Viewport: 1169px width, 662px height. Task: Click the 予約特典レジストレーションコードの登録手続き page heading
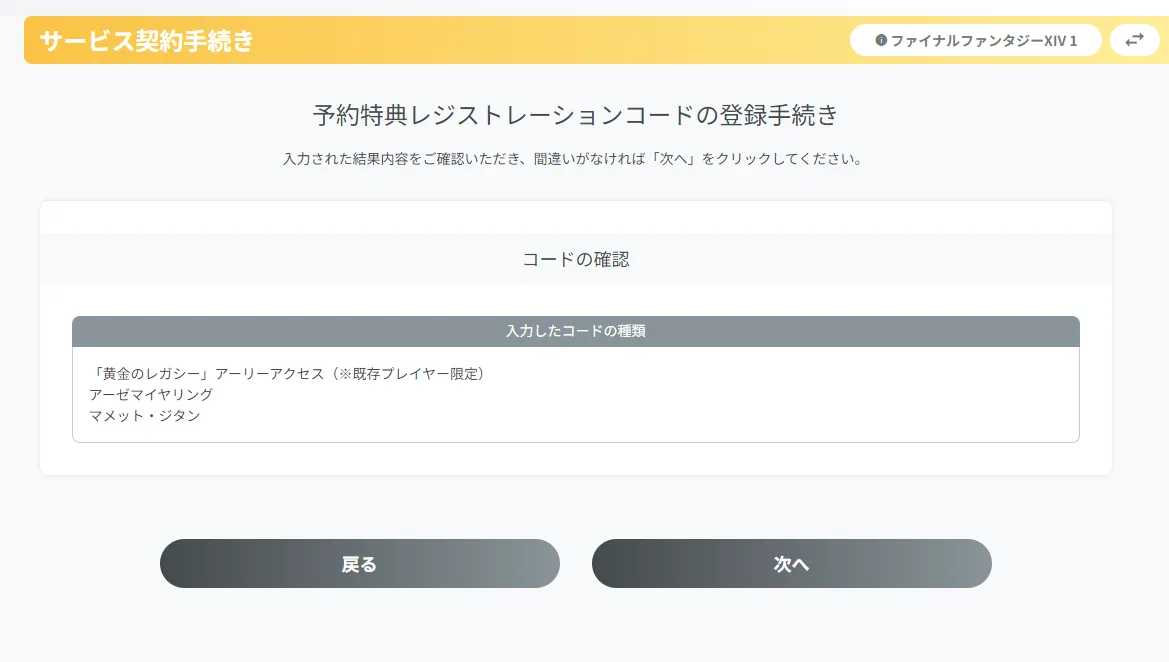pos(575,116)
